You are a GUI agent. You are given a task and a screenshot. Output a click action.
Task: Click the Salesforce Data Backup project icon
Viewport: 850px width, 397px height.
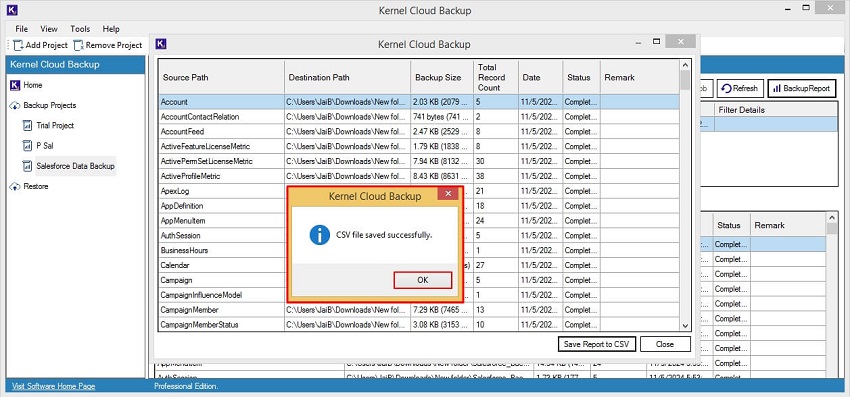28,166
